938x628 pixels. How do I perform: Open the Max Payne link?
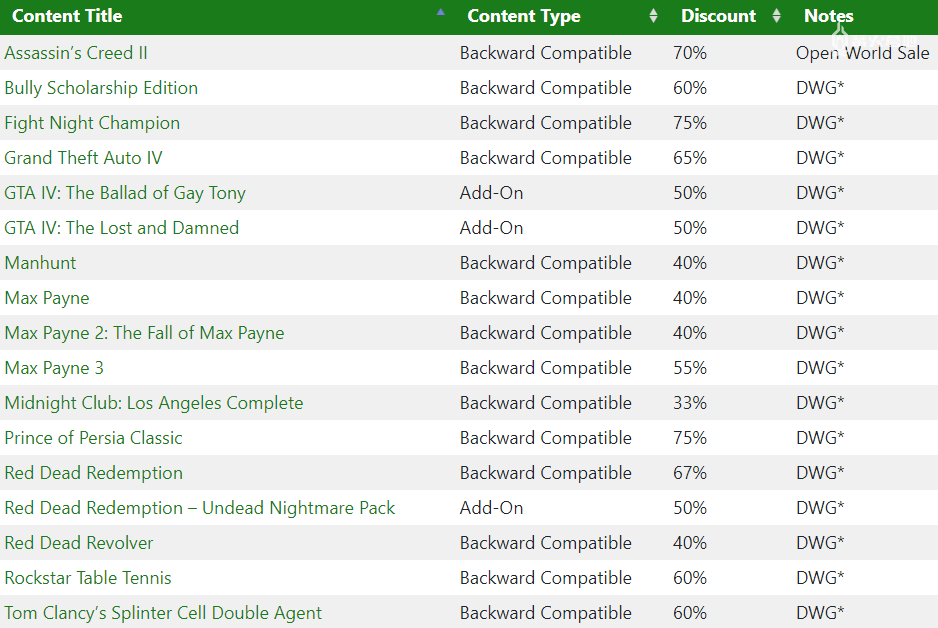coord(47,298)
